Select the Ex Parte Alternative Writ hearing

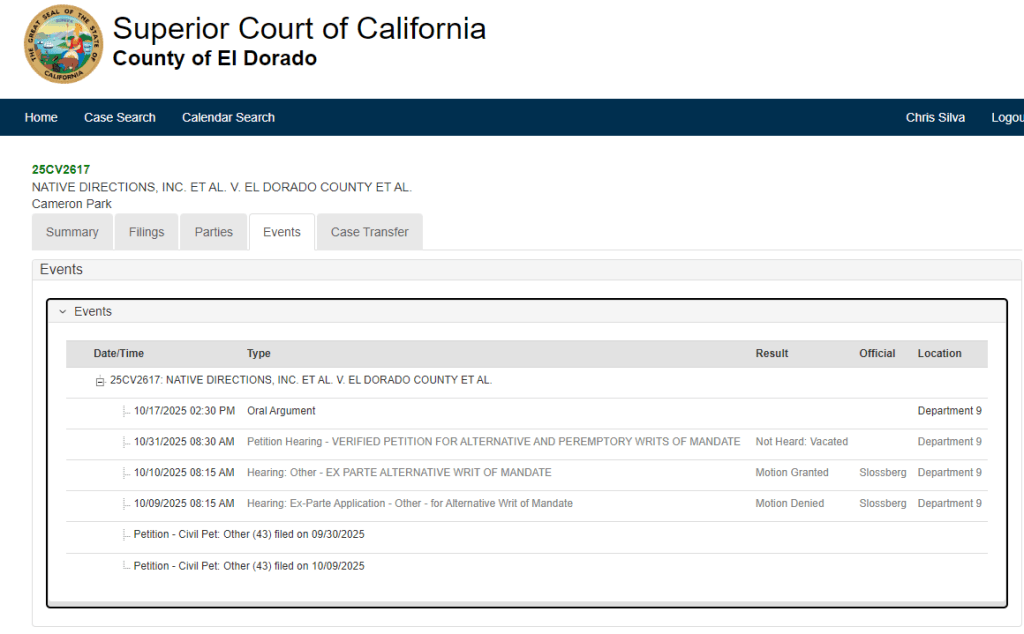(x=399, y=473)
